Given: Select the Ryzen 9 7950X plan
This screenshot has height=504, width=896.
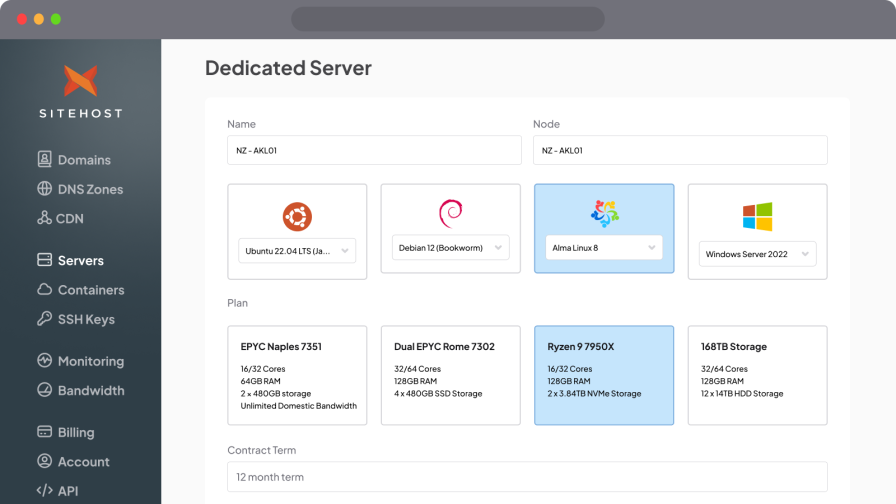Looking at the screenshot, I should coord(604,375).
